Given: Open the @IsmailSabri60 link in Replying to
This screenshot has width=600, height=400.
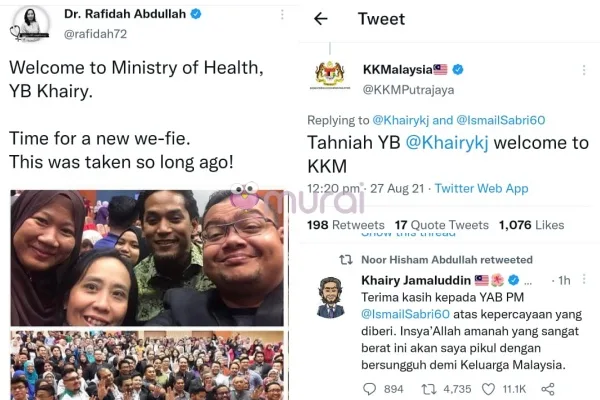Looking at the screenshot, I should 501,120.
